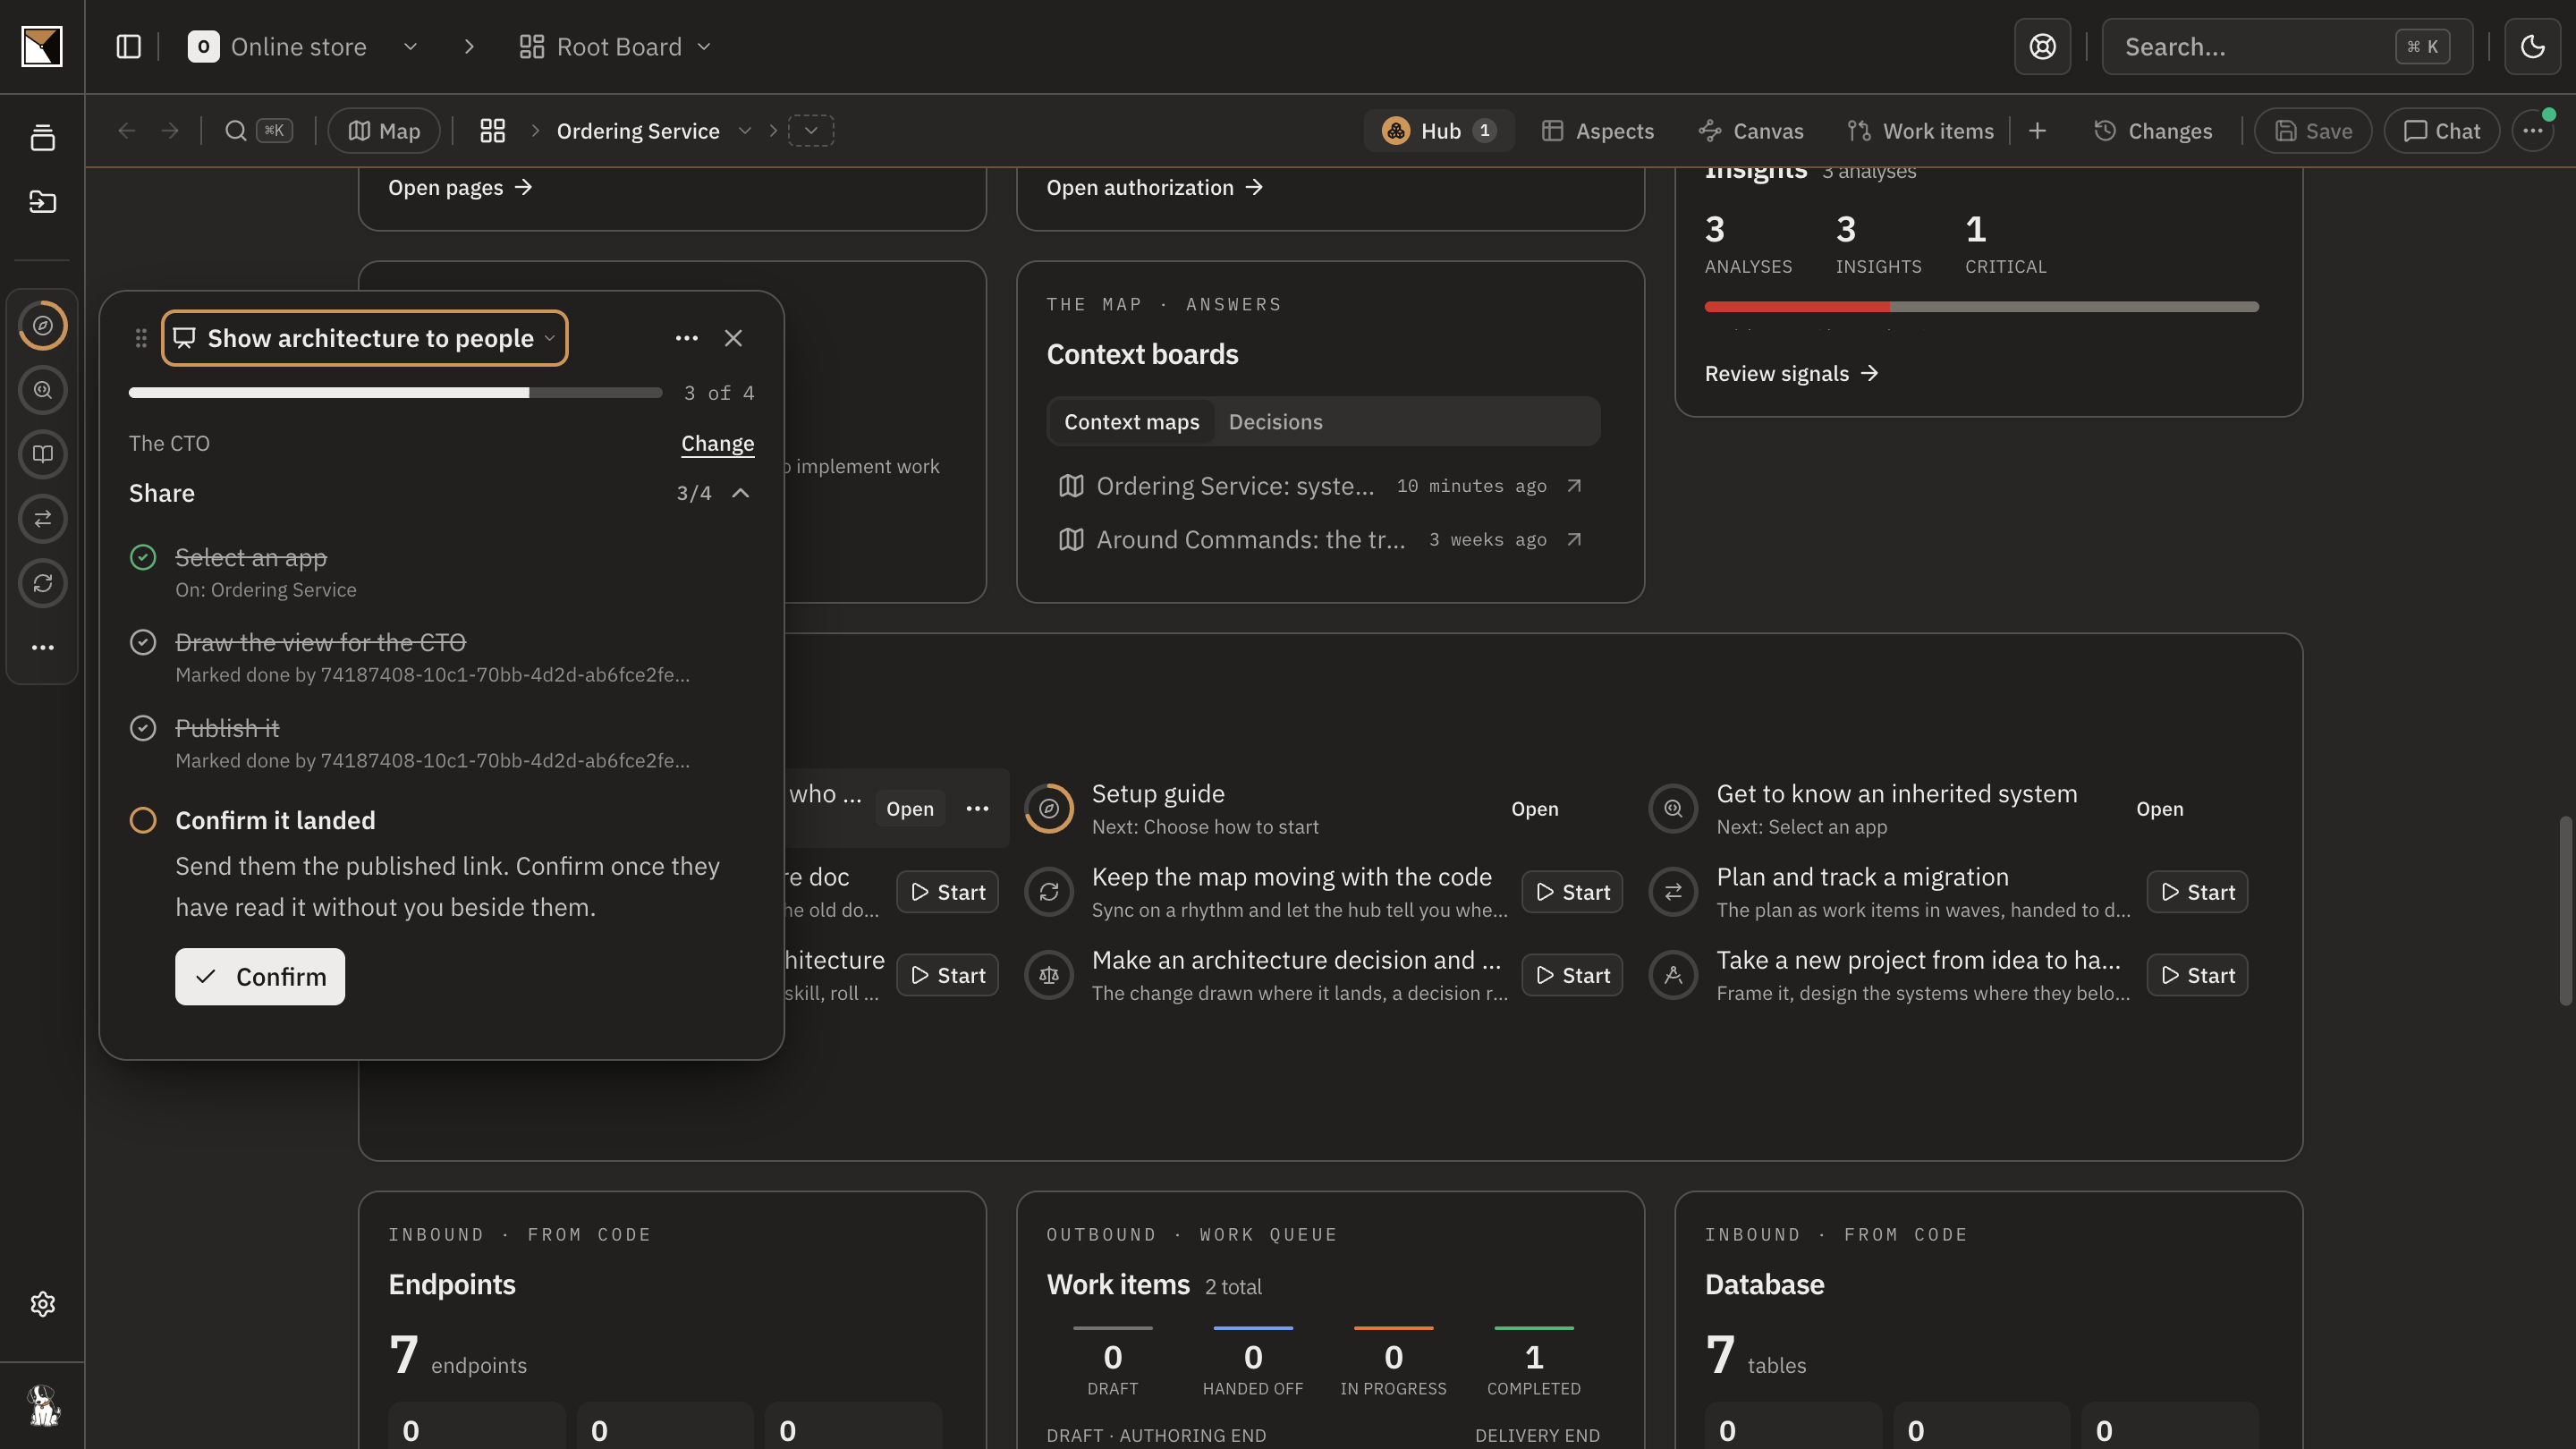2576x1449 pixels.
Task: Follow the Review signals link
Action: click(1791, 373)
